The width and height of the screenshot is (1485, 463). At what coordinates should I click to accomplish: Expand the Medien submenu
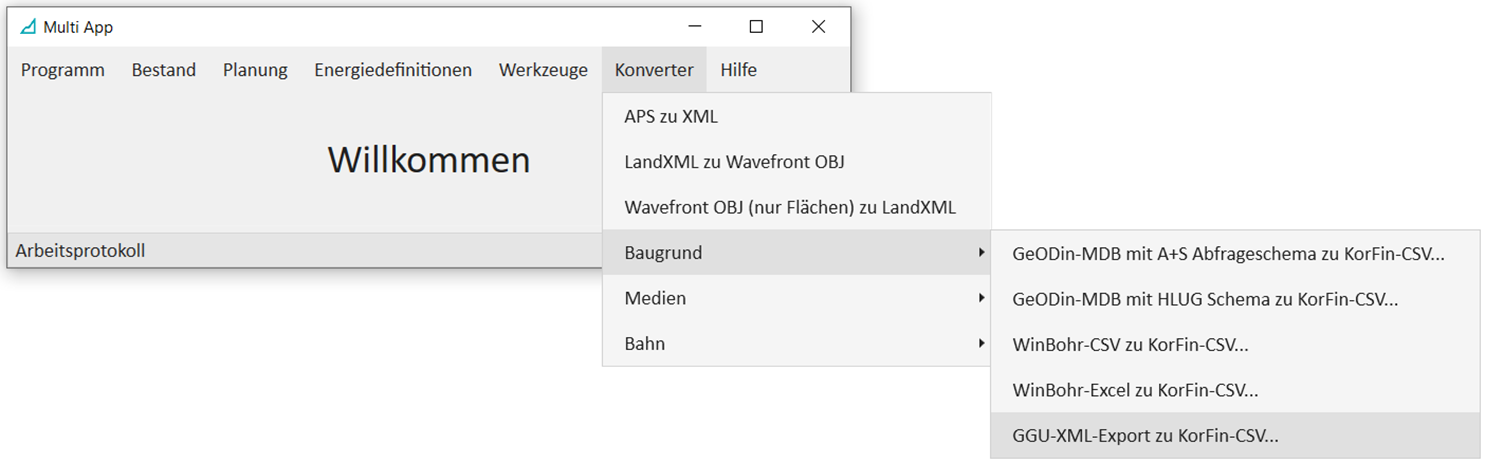tap(796, 298)
